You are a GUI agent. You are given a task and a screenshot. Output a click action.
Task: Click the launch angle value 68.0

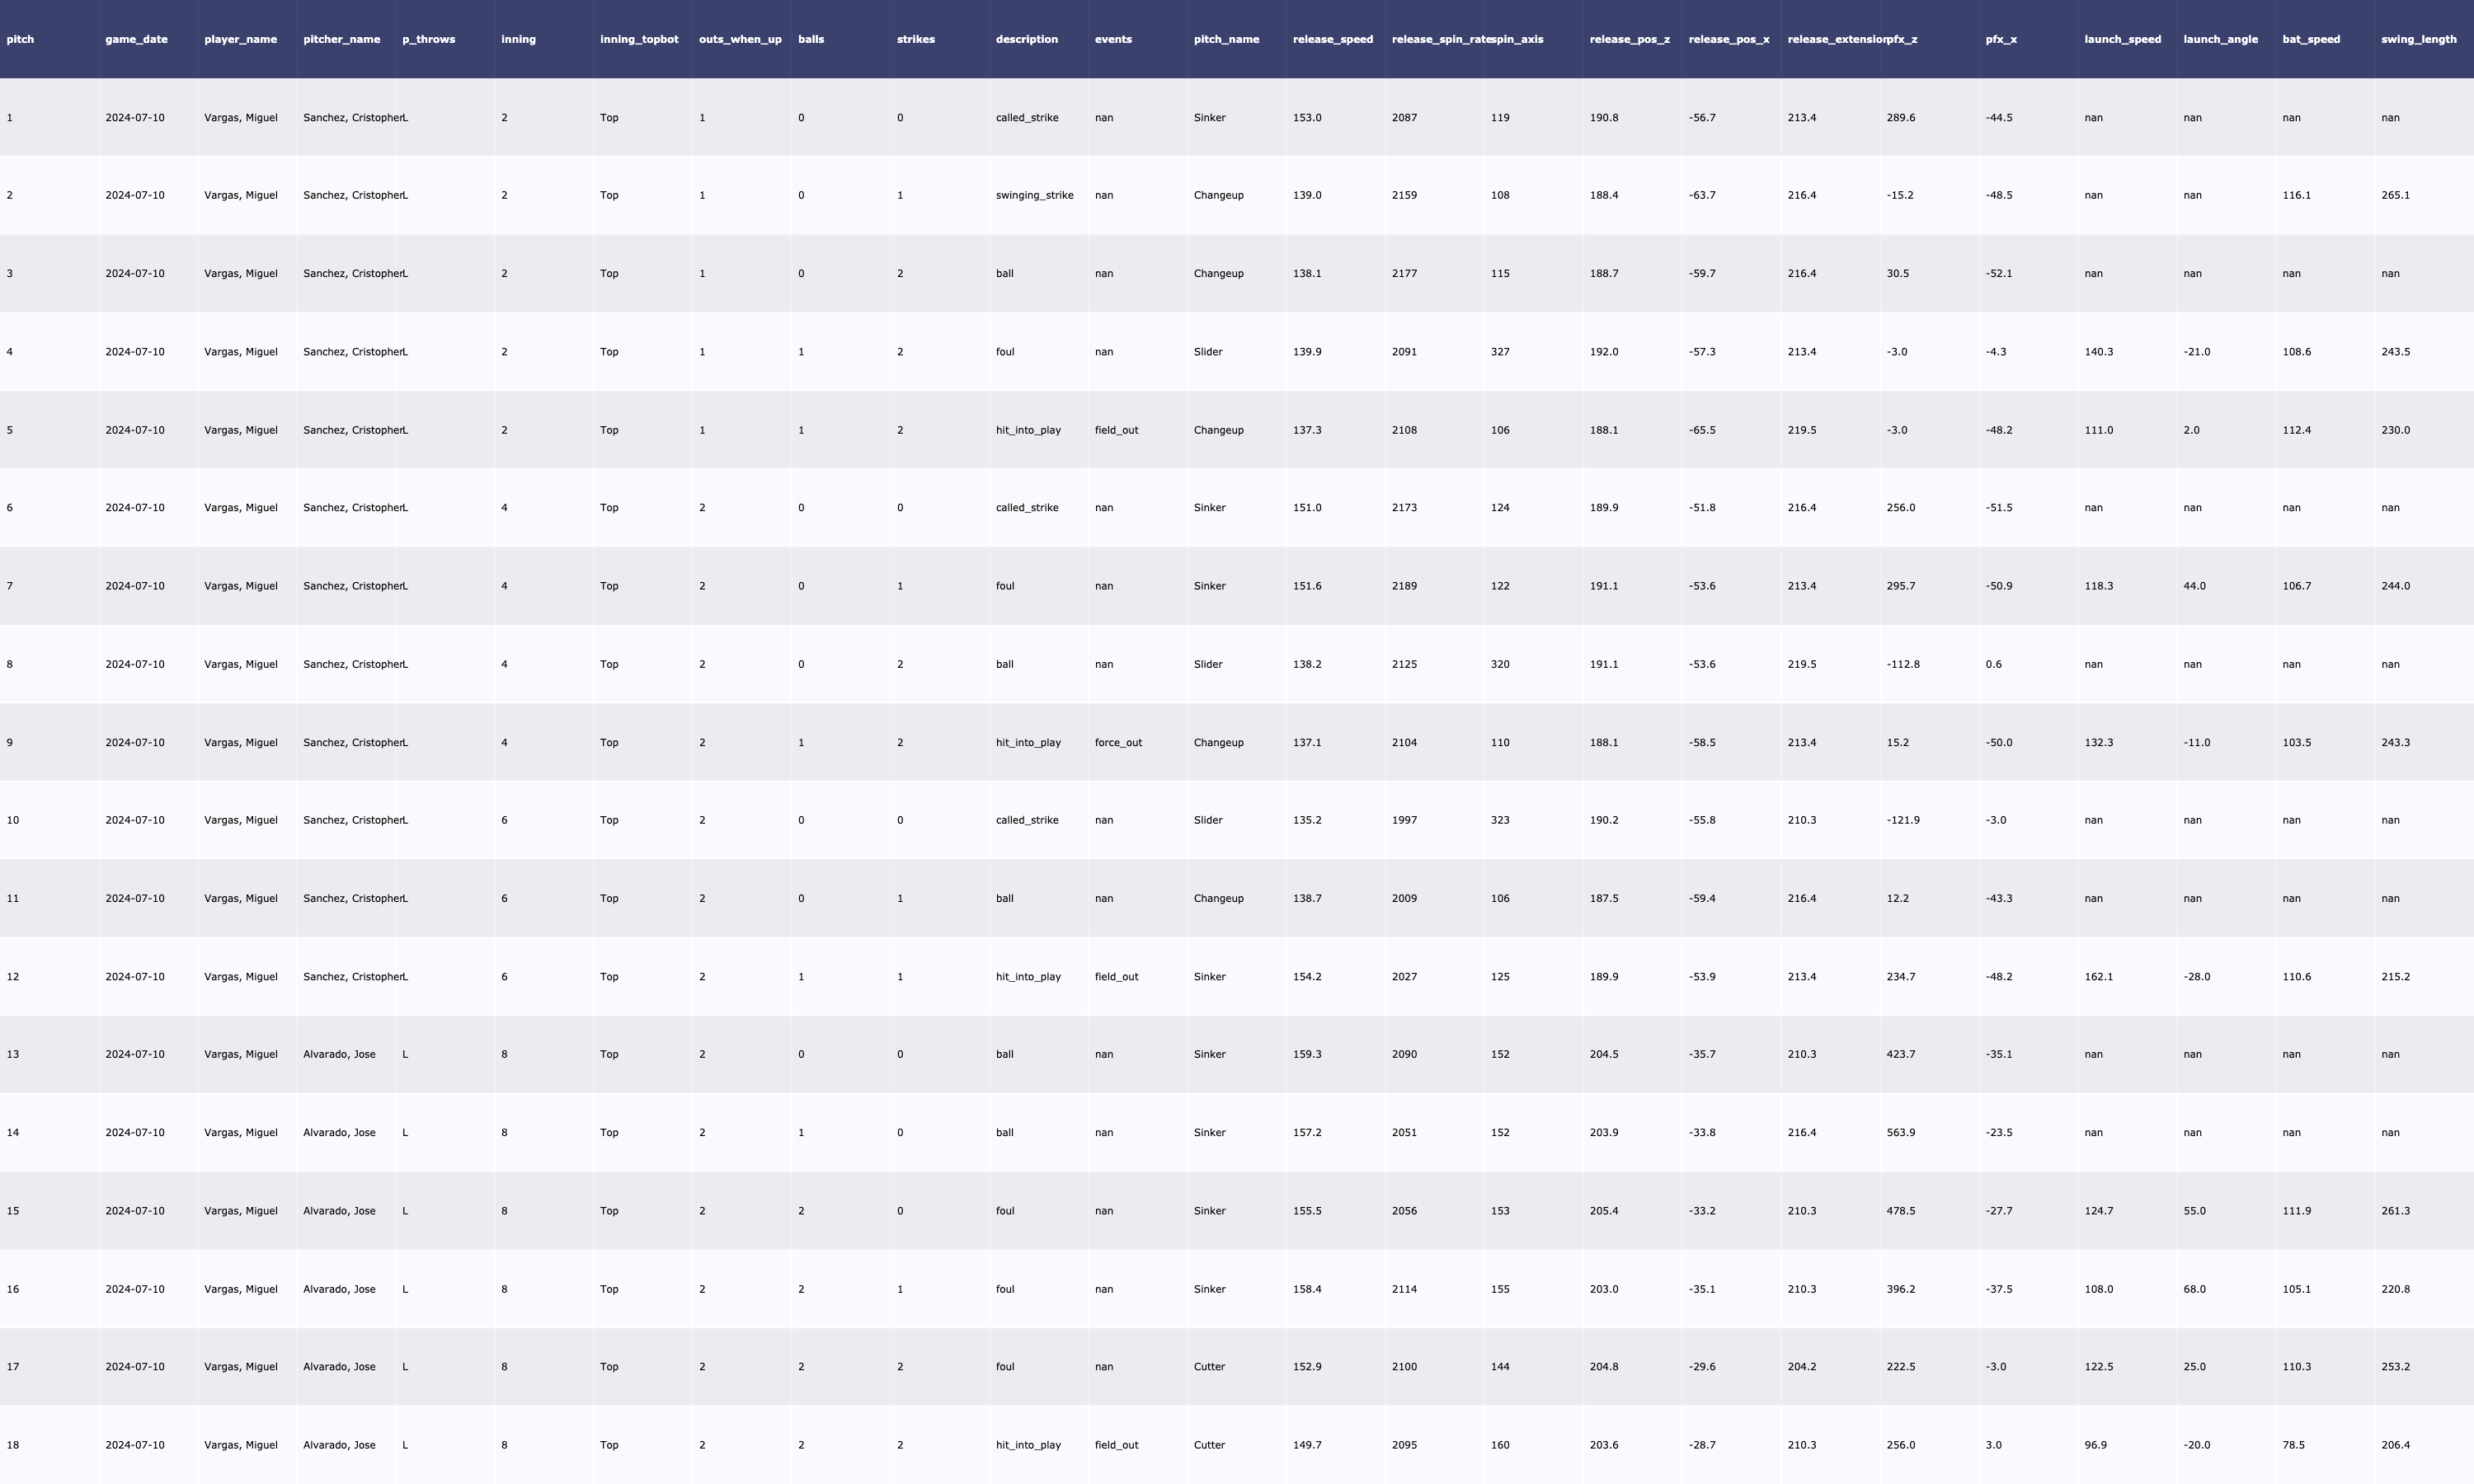(2194, 1289)
